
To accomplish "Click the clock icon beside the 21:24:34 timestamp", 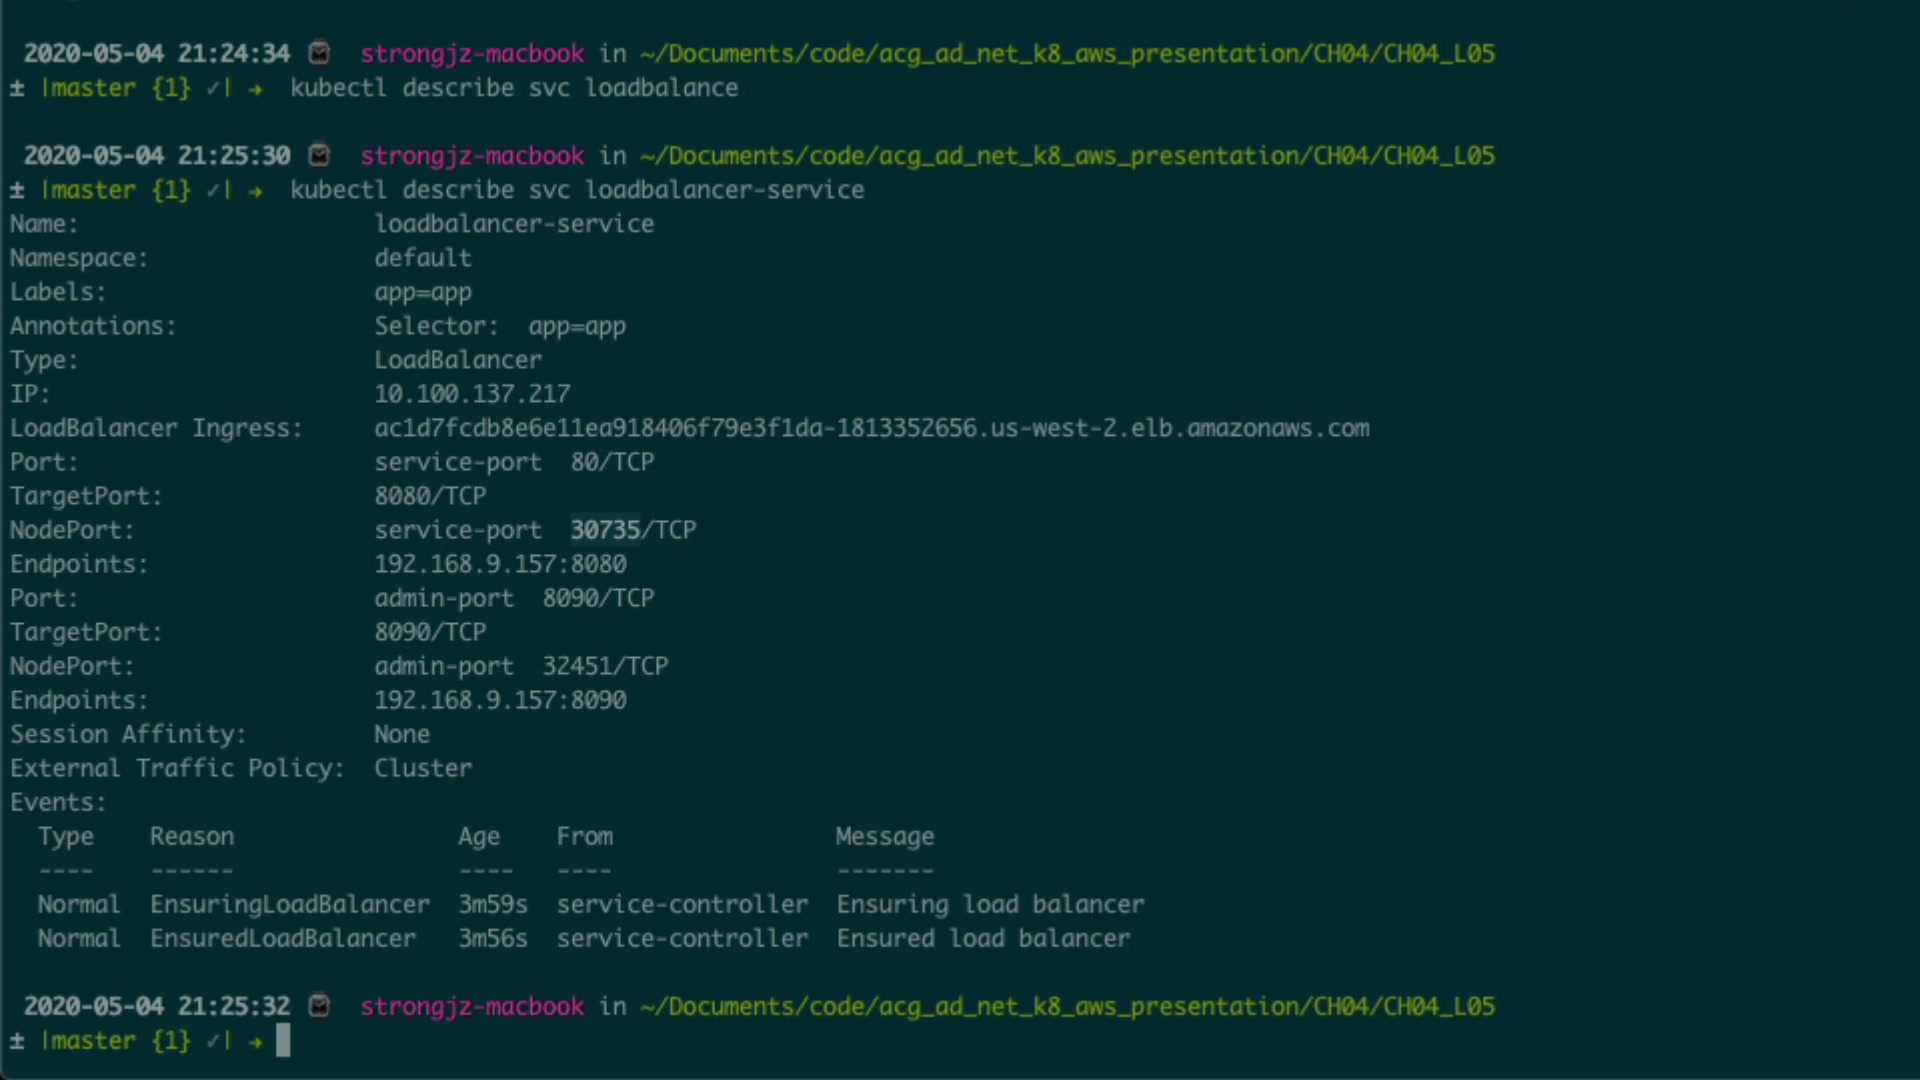I will (x=319, y=53).
